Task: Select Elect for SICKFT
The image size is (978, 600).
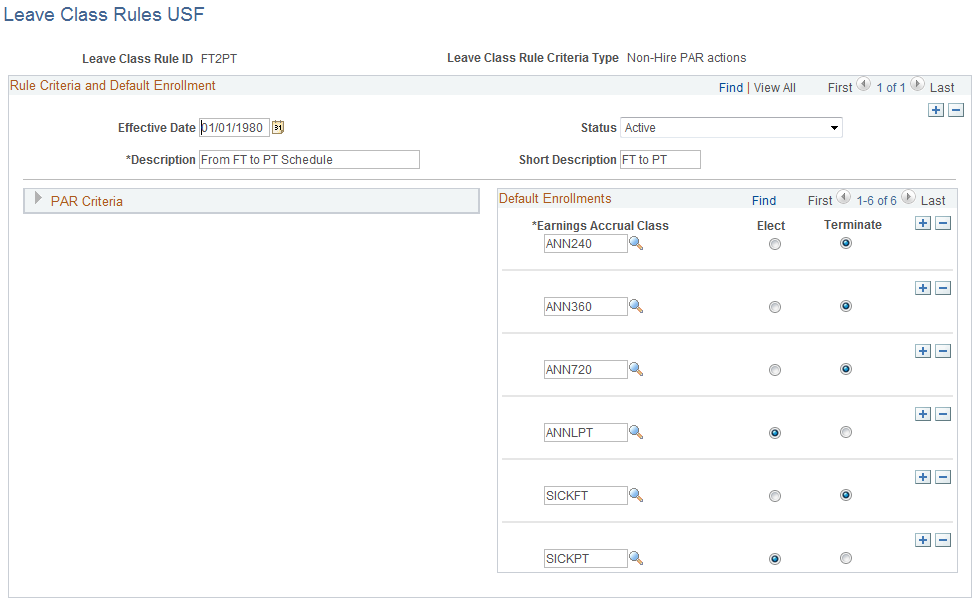Action: click(775, 496)
